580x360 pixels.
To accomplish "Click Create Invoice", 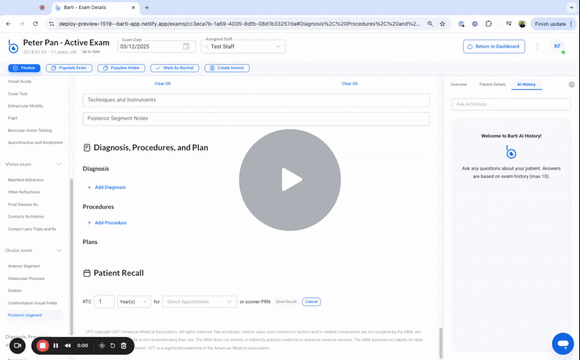I will (x=227, y=68).
